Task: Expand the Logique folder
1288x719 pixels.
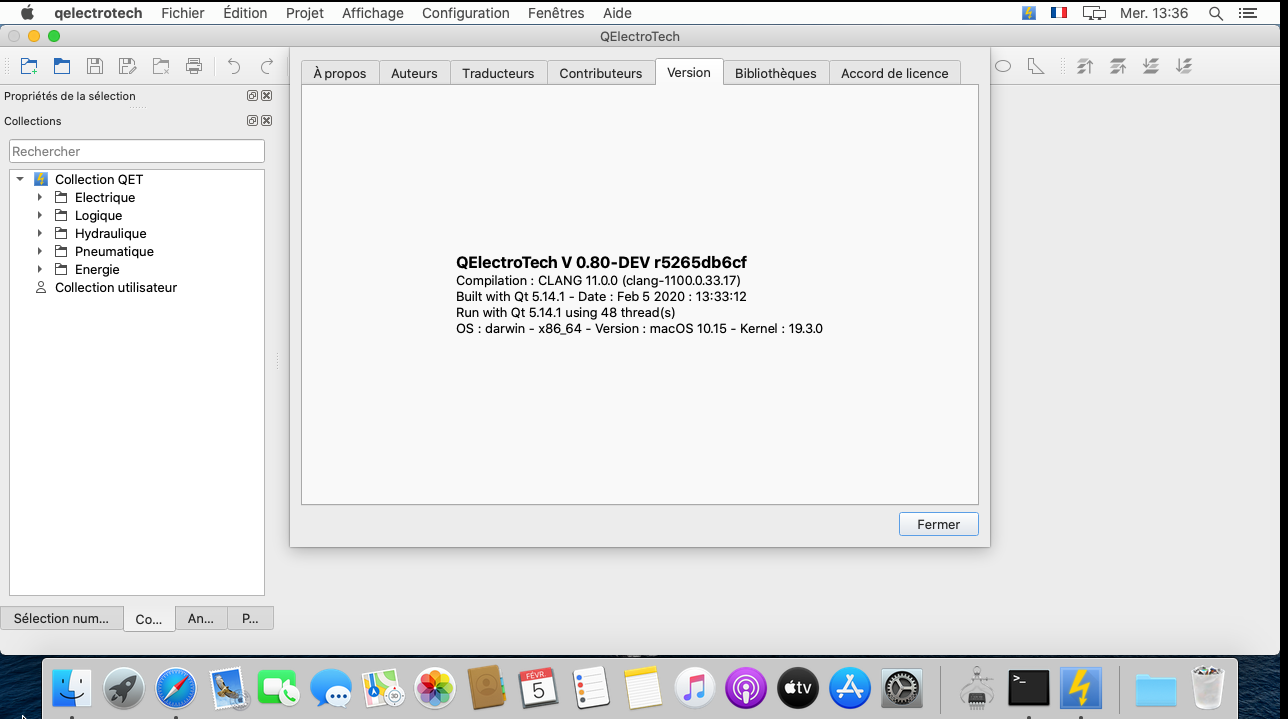Action: 40,215
